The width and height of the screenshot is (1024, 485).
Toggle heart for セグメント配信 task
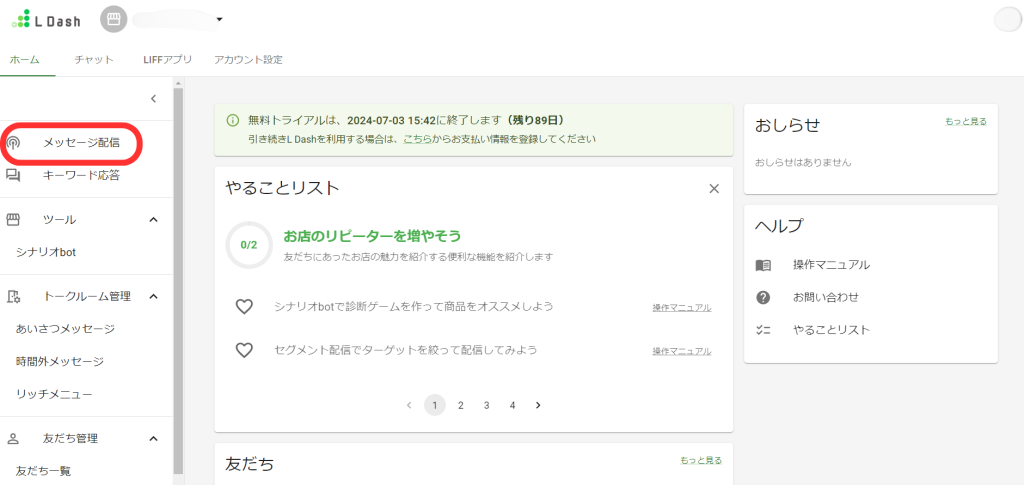tap(244, 350)
